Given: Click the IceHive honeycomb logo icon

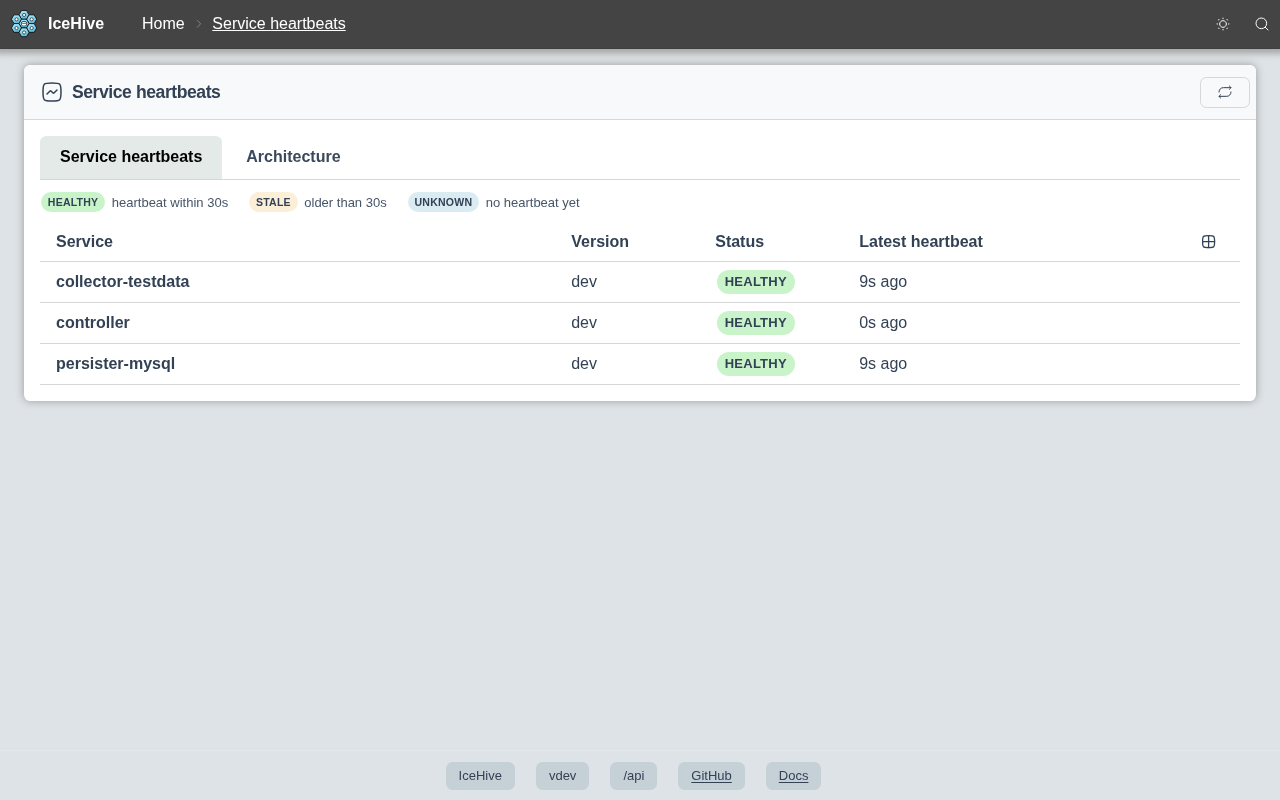Looking at the screenshot, I should click(x=24, y=24).
